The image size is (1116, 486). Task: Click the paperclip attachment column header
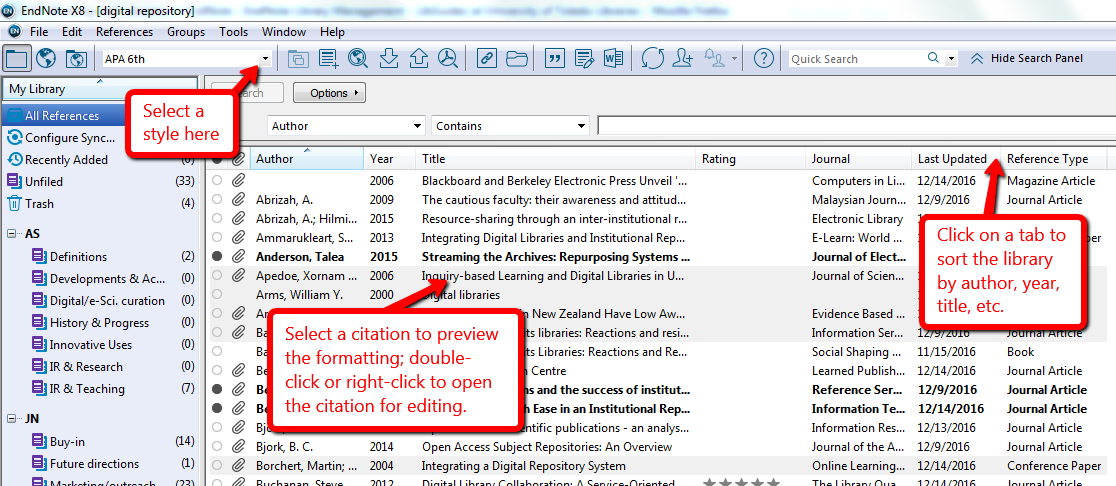tap(238, 159)
